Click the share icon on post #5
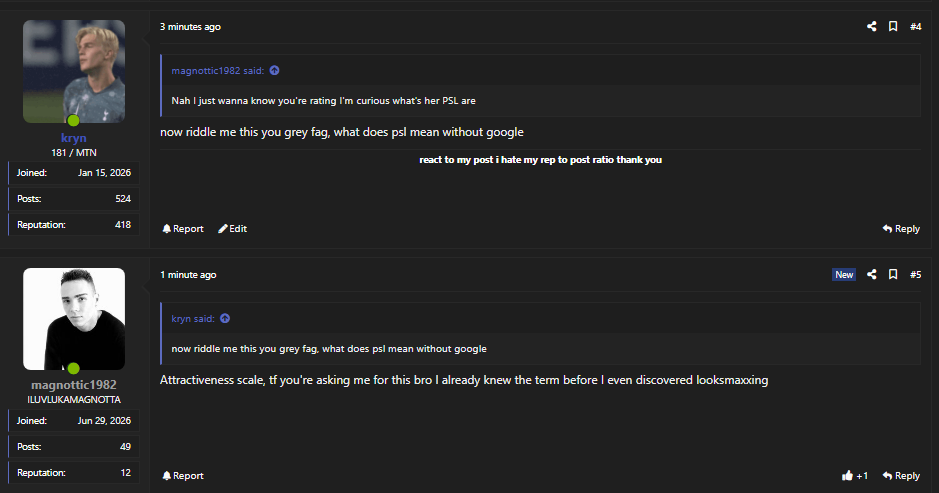 [871, 274]
